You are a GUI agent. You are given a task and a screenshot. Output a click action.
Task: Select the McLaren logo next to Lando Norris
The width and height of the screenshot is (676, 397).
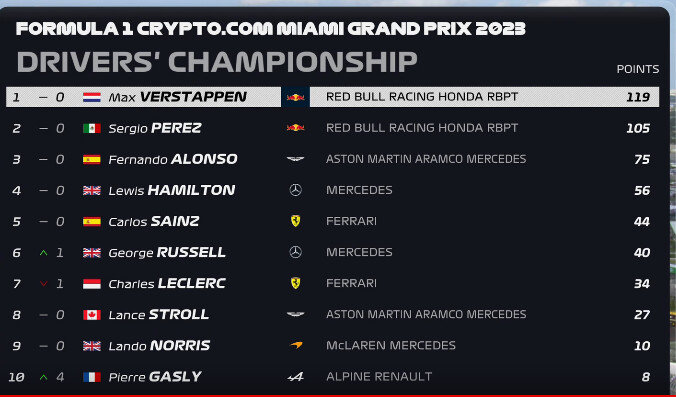[296, 345]
